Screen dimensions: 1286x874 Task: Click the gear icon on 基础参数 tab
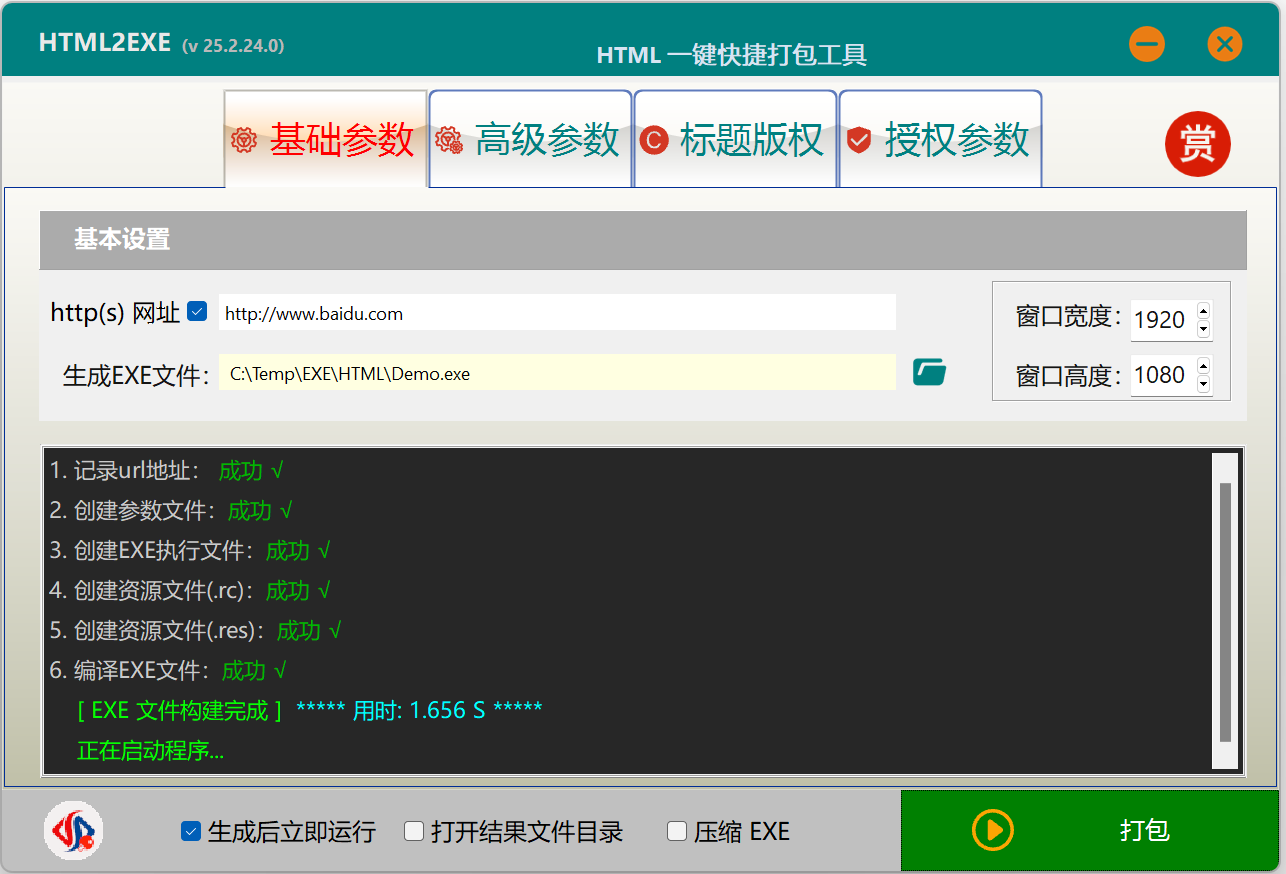[244, 140]
